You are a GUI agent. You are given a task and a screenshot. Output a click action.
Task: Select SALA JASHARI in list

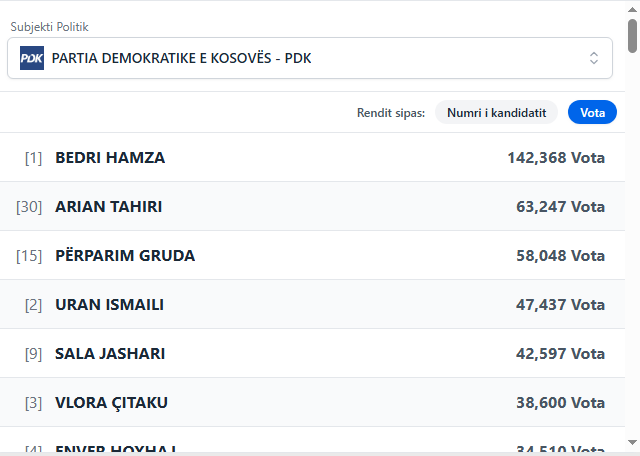(x=110, y=353)
